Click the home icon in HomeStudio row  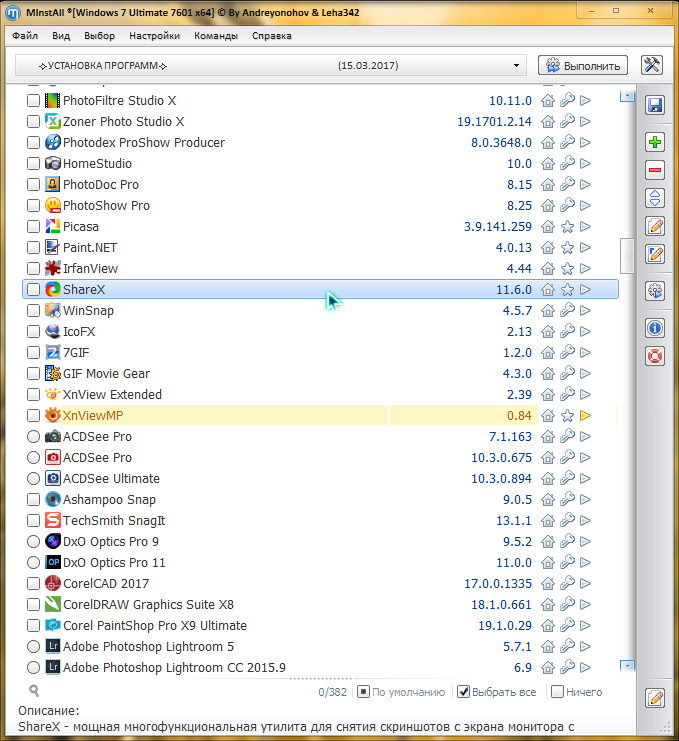click(x=548, y=164)
